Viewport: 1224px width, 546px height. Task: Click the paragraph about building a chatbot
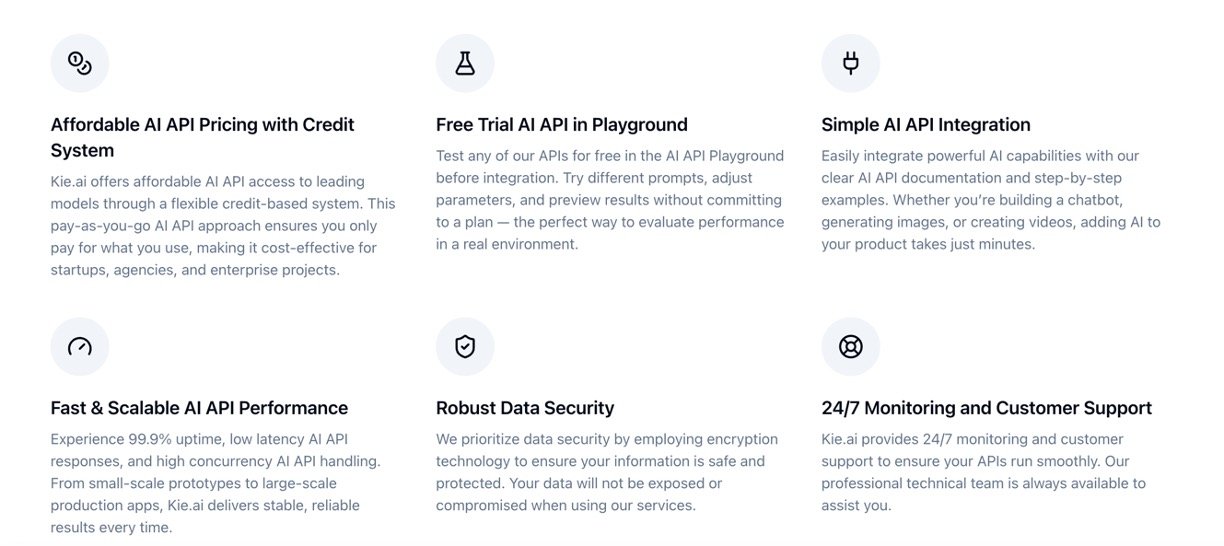click(990, 199)
